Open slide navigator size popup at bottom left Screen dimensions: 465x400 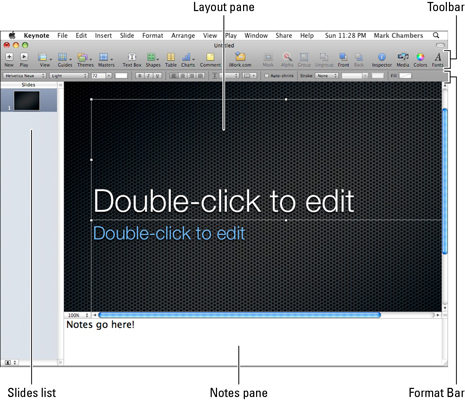(x=10, y=362)
